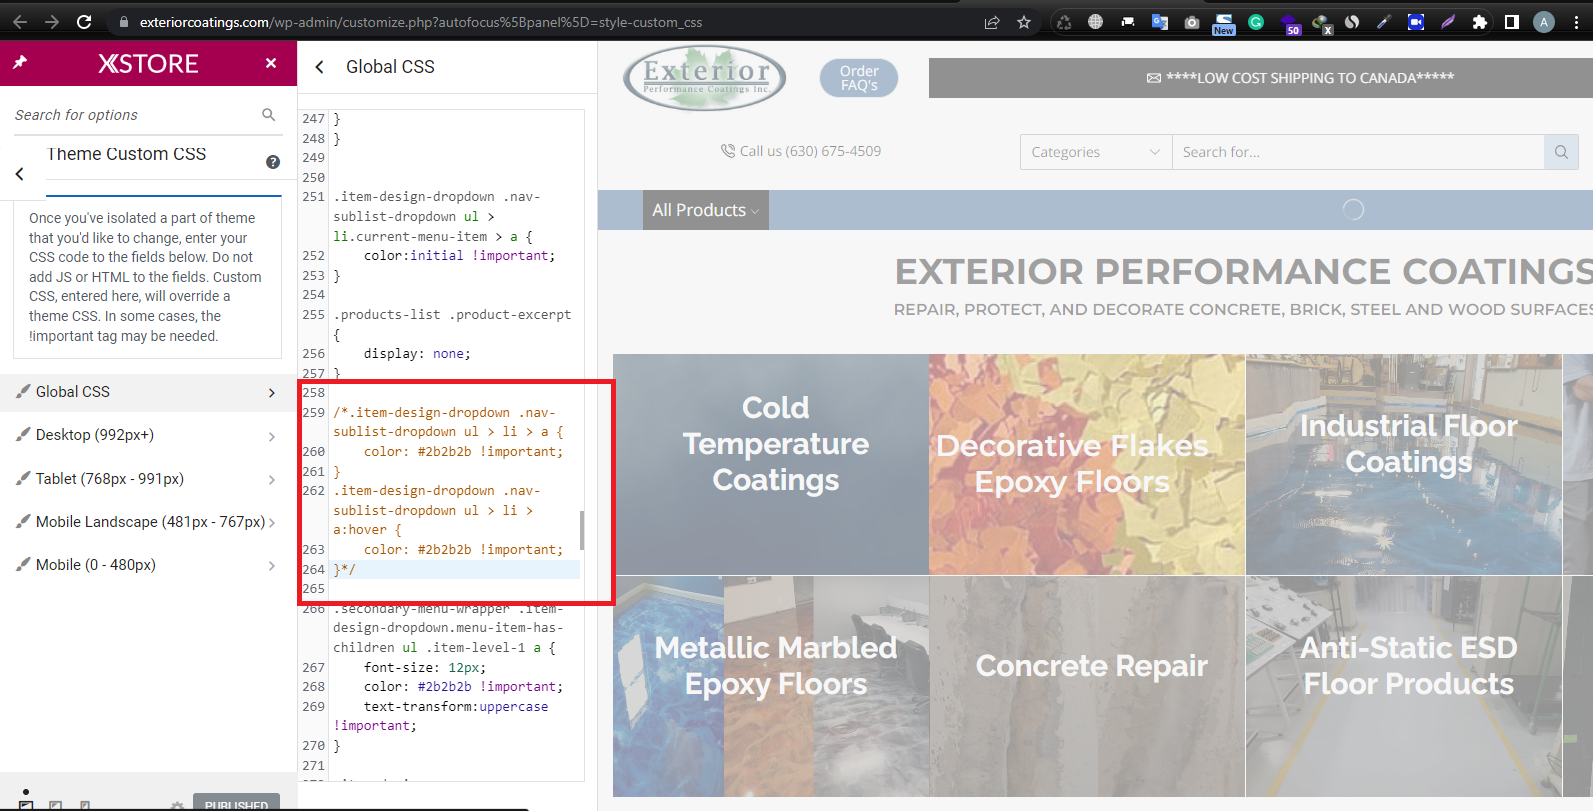Viewport: 1593px width, 811px height.
Task: Open the Chrome three-dot menu
Action: (1576, 22)
